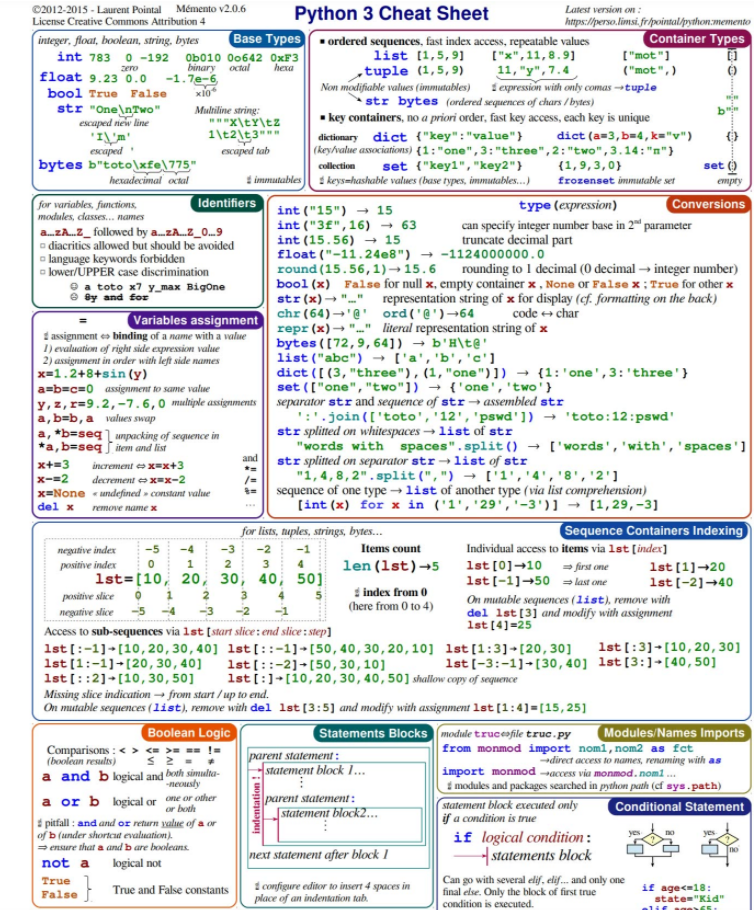
Task: Select the Modules/Names Imports header
Action: pos(673,733)
